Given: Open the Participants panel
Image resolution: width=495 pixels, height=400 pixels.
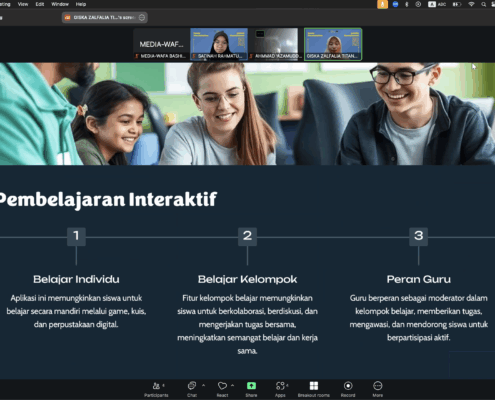Looking at the screenshot, I should [156, 389].
